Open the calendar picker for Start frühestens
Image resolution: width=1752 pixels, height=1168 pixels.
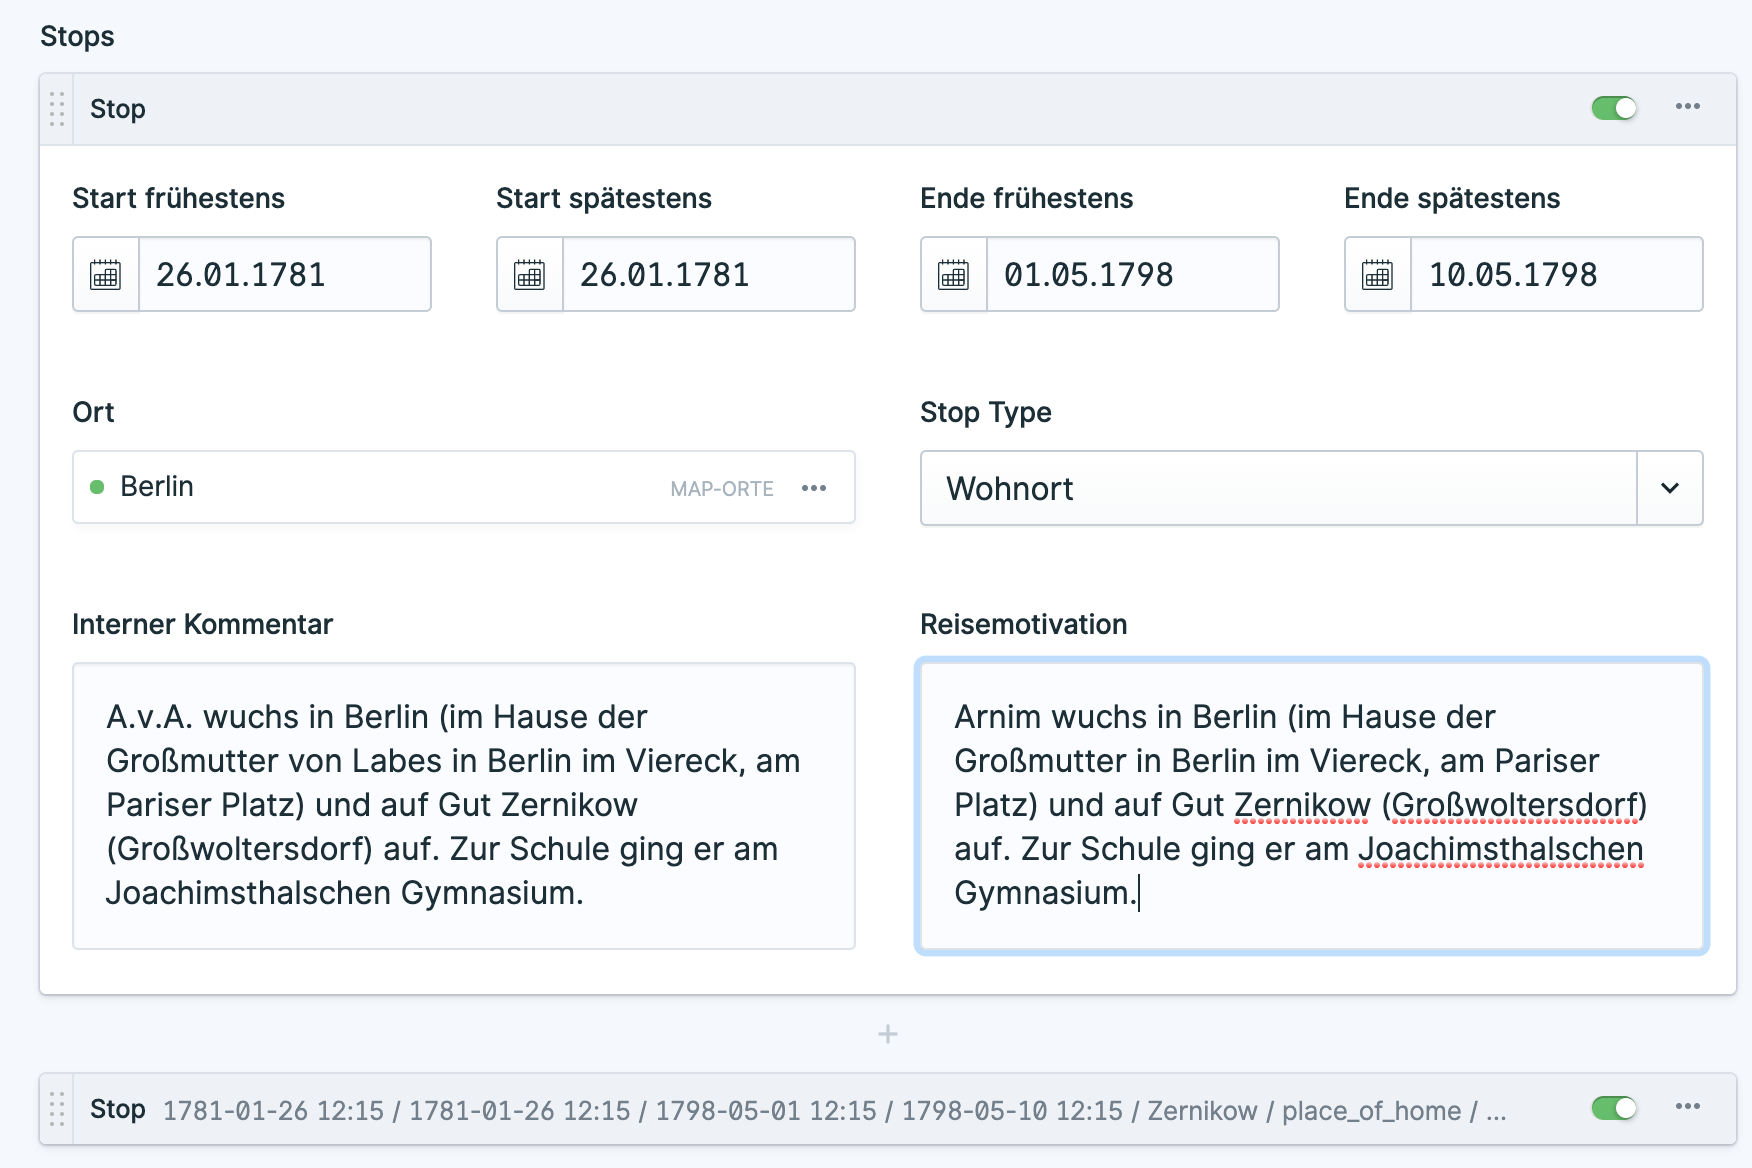coord(105,273)
